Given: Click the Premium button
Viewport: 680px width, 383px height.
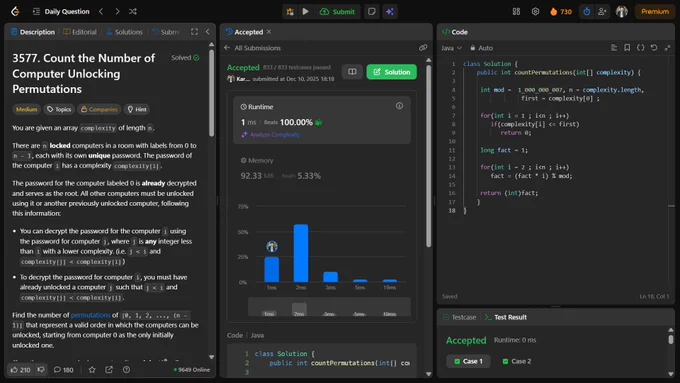Looking at the screenshot, I should (x=655, y=12).
